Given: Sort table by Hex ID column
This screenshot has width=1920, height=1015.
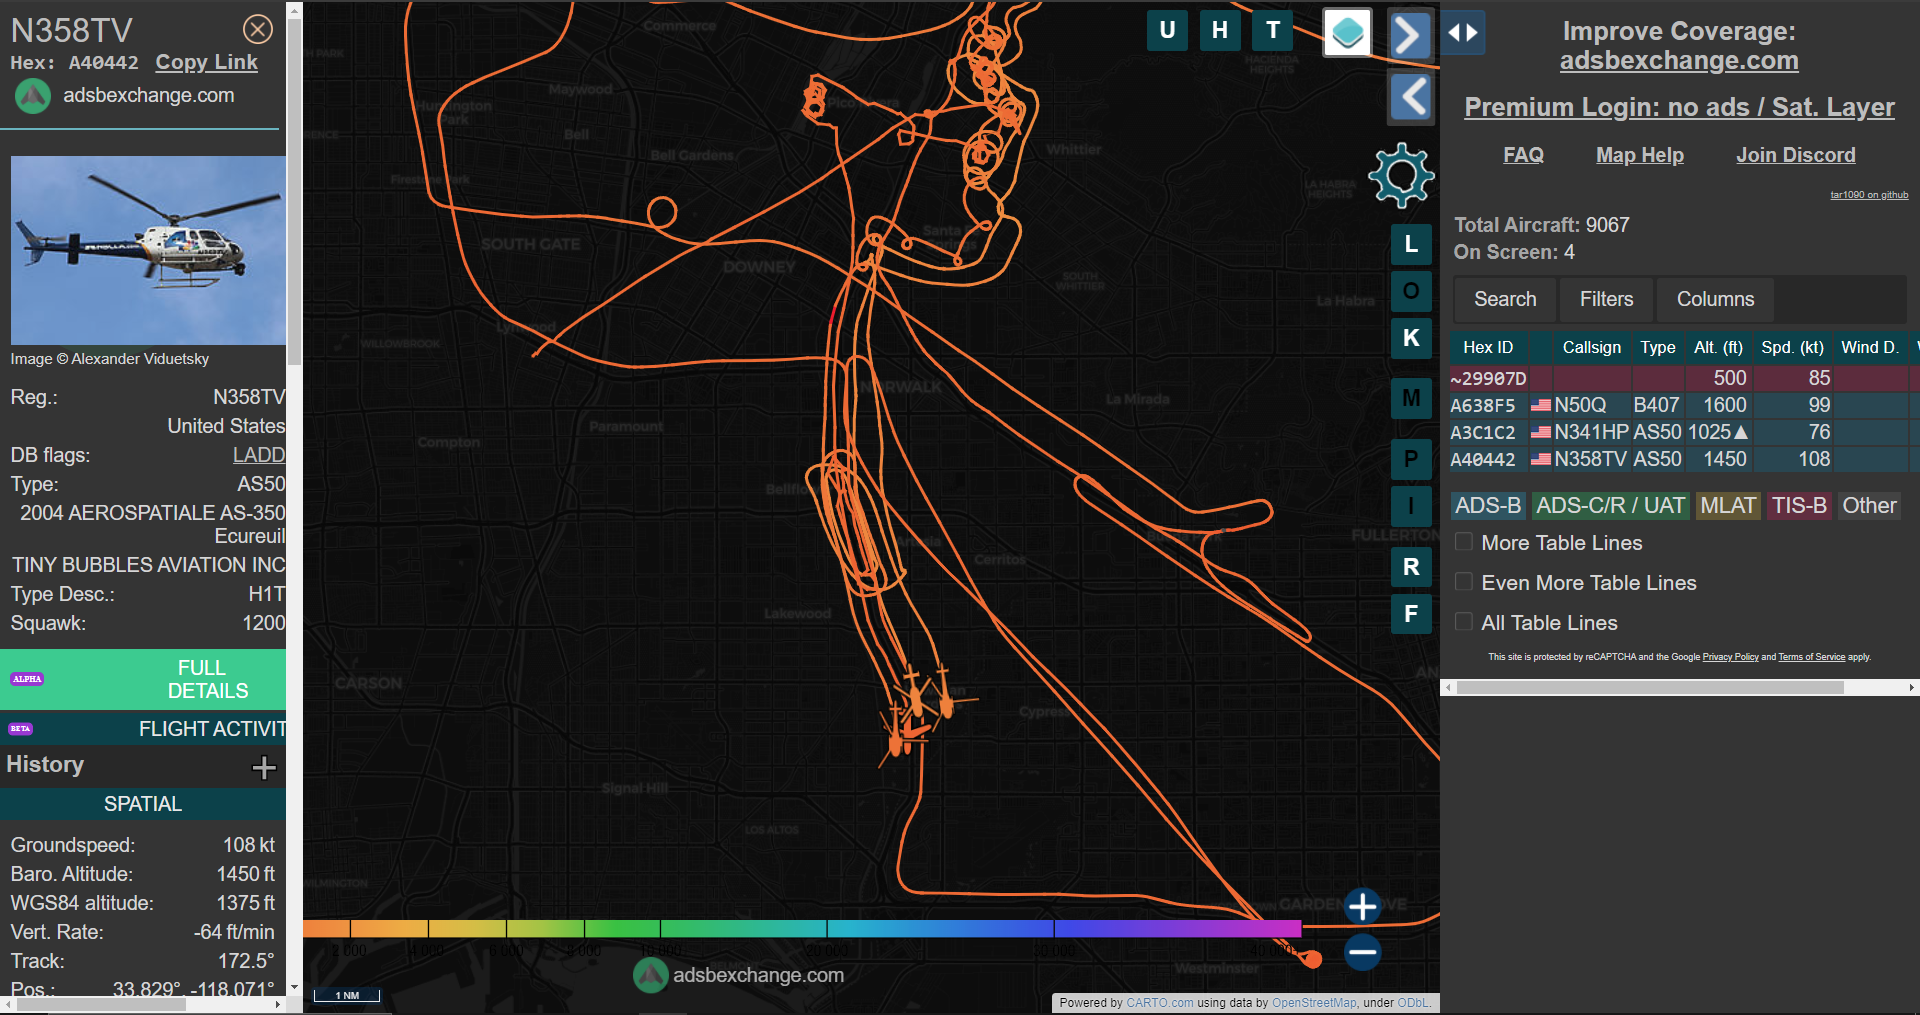Looking at the screenshot, I should 1488,347.
